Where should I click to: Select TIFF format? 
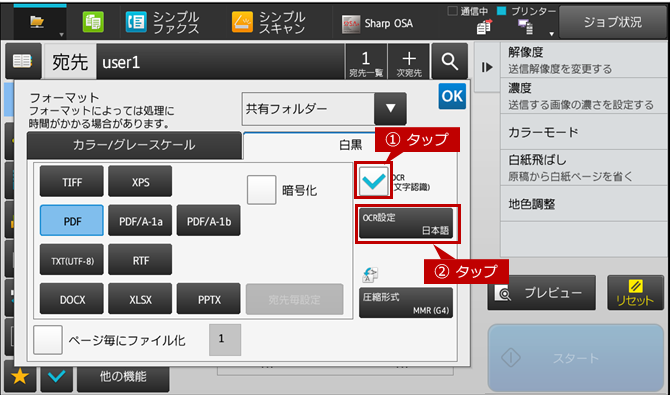72,182
